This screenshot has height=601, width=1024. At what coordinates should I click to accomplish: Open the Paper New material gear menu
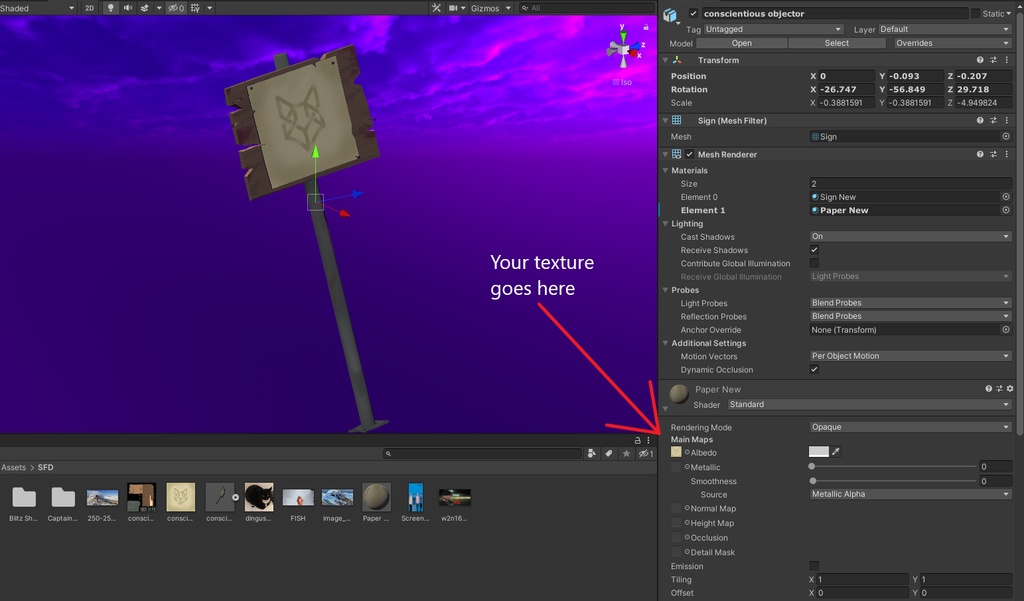click(1010, 389)
